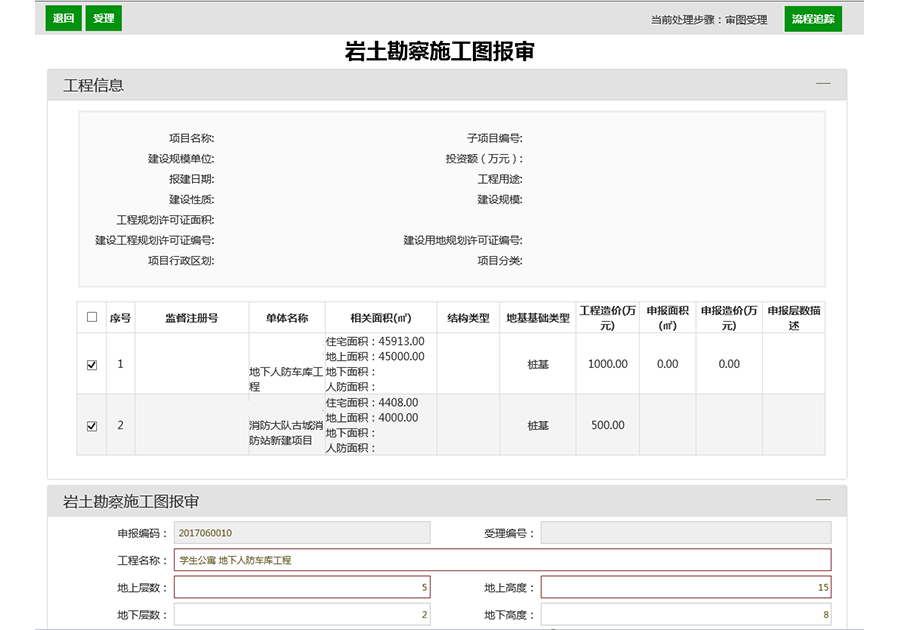Screen dimensions: 900x630
Task: Open 流程追踪 process tracking
Action: [812, 19]
